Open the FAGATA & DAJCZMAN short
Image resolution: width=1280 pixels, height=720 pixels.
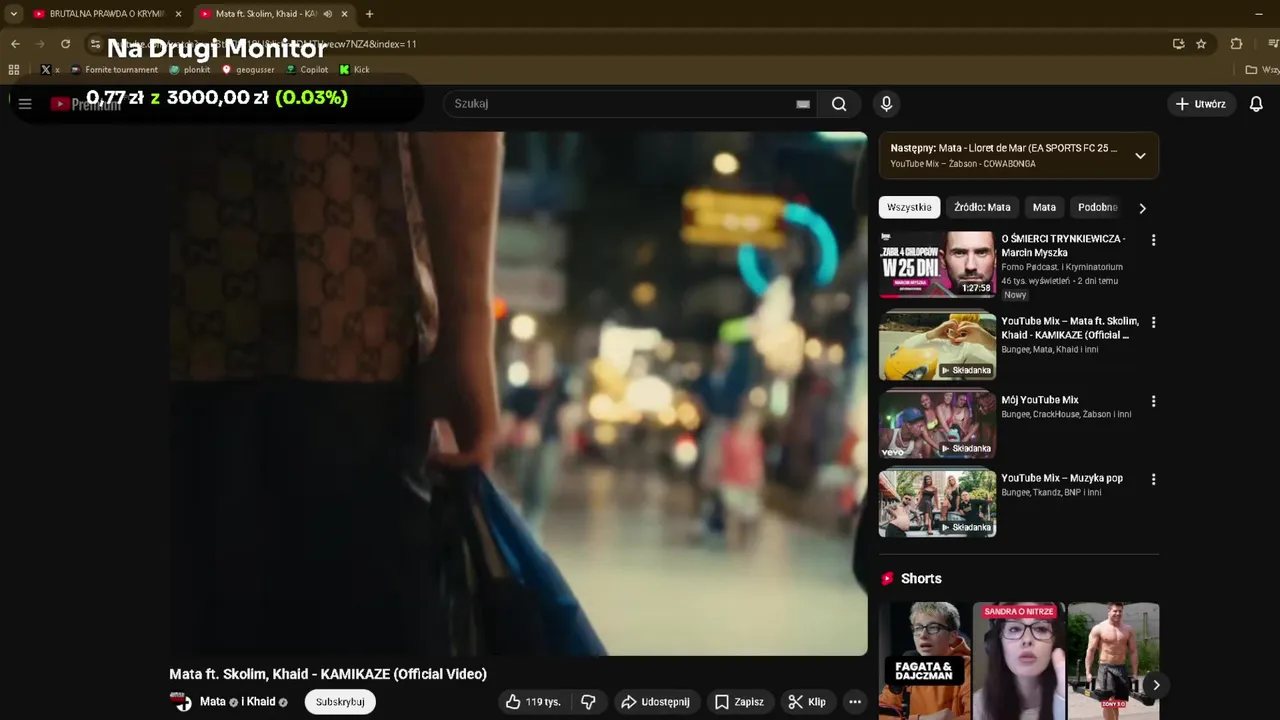point(924,660)
